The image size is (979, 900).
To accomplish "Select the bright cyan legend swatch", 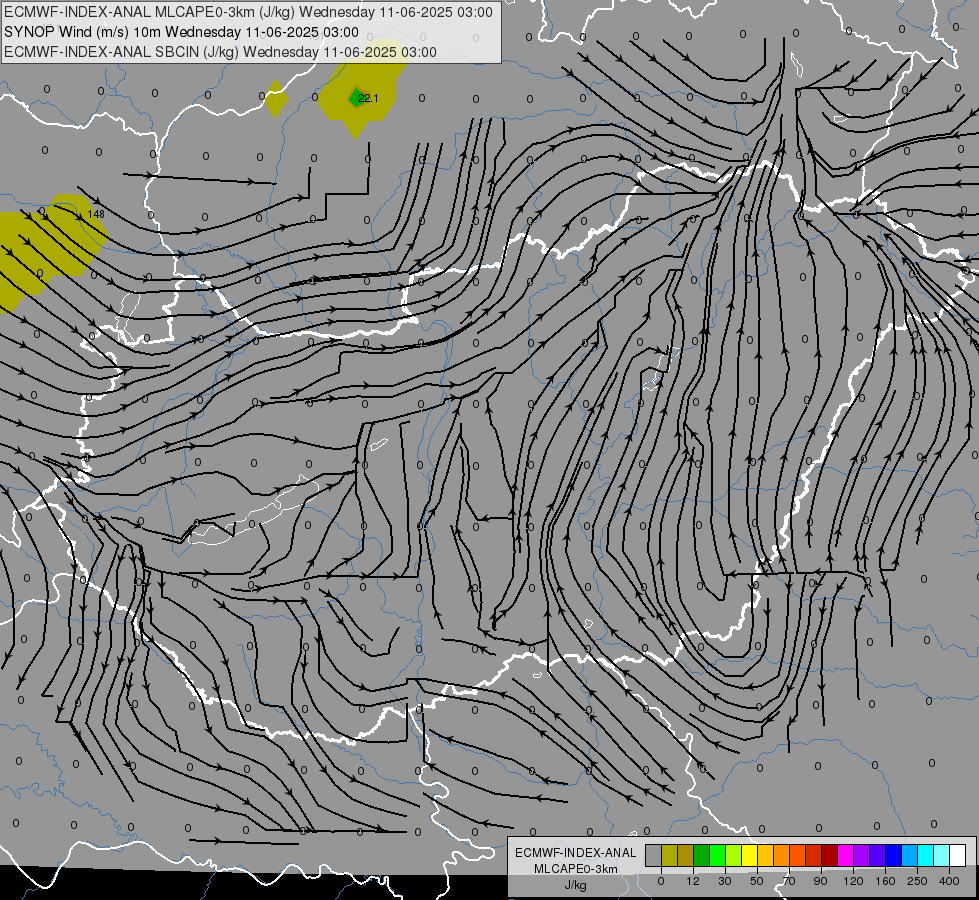I will [x=925, y=855].
